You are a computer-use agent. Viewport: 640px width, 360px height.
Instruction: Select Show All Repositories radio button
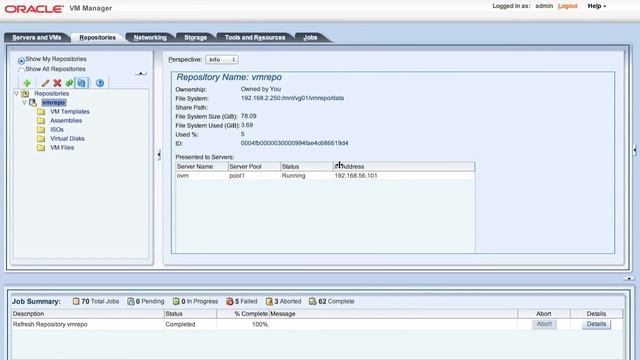tap(21, 70)
